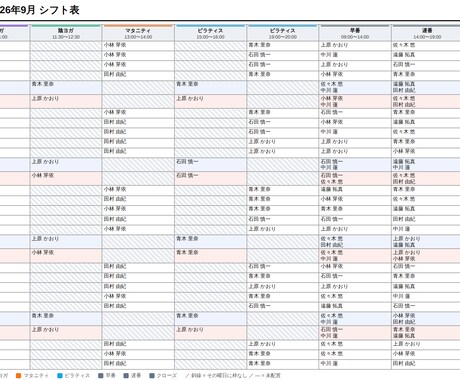Click the 早番 09:00~14:00 column header
This screenshot has width=460, height=380.
click(x=355, y=33)
